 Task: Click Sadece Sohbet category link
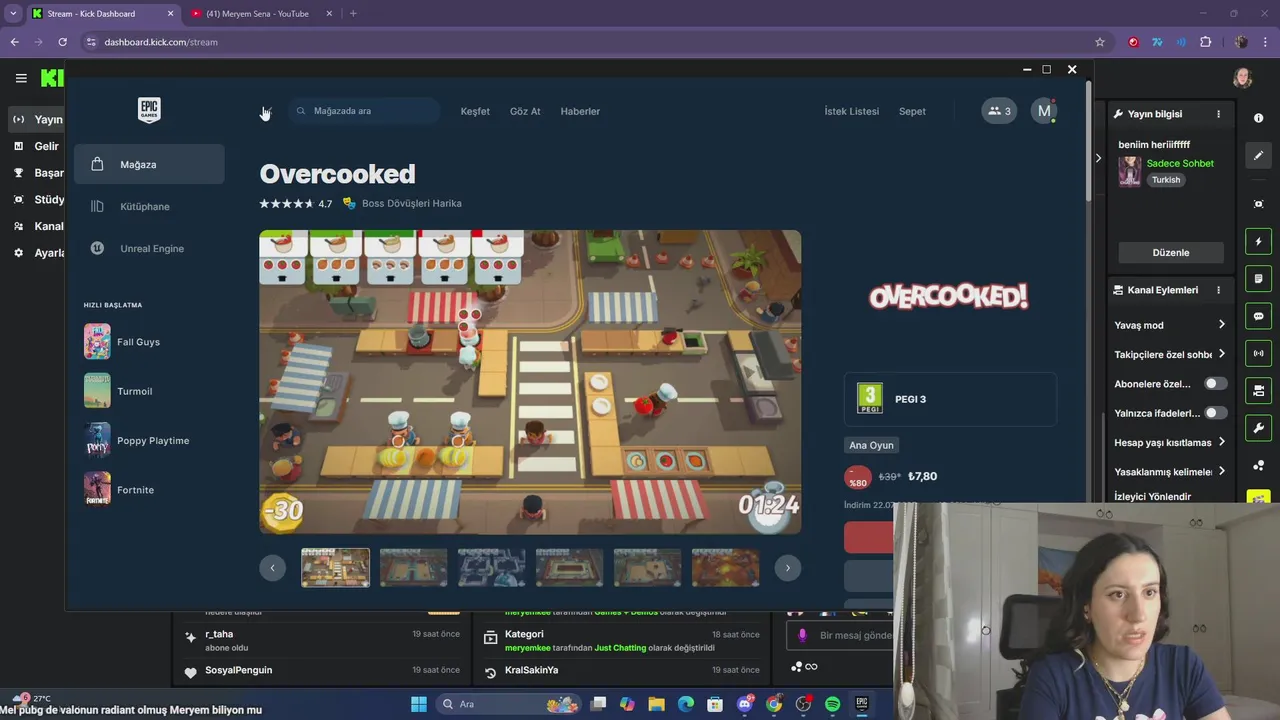point(1180,163)
